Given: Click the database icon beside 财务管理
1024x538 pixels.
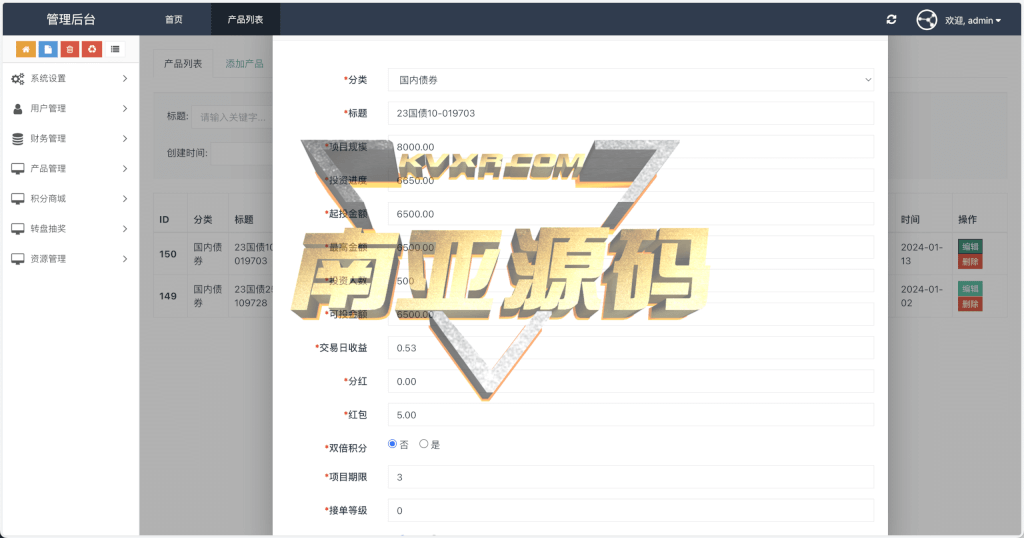Looking at the screenshot, I should [18, 138].
